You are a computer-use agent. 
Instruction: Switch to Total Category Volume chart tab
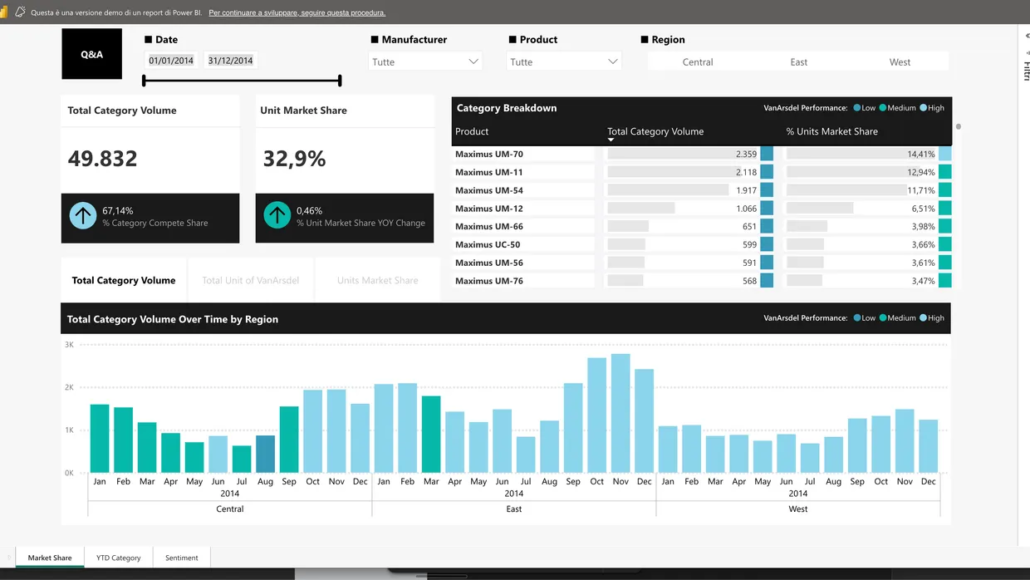(x=123, y=280)
